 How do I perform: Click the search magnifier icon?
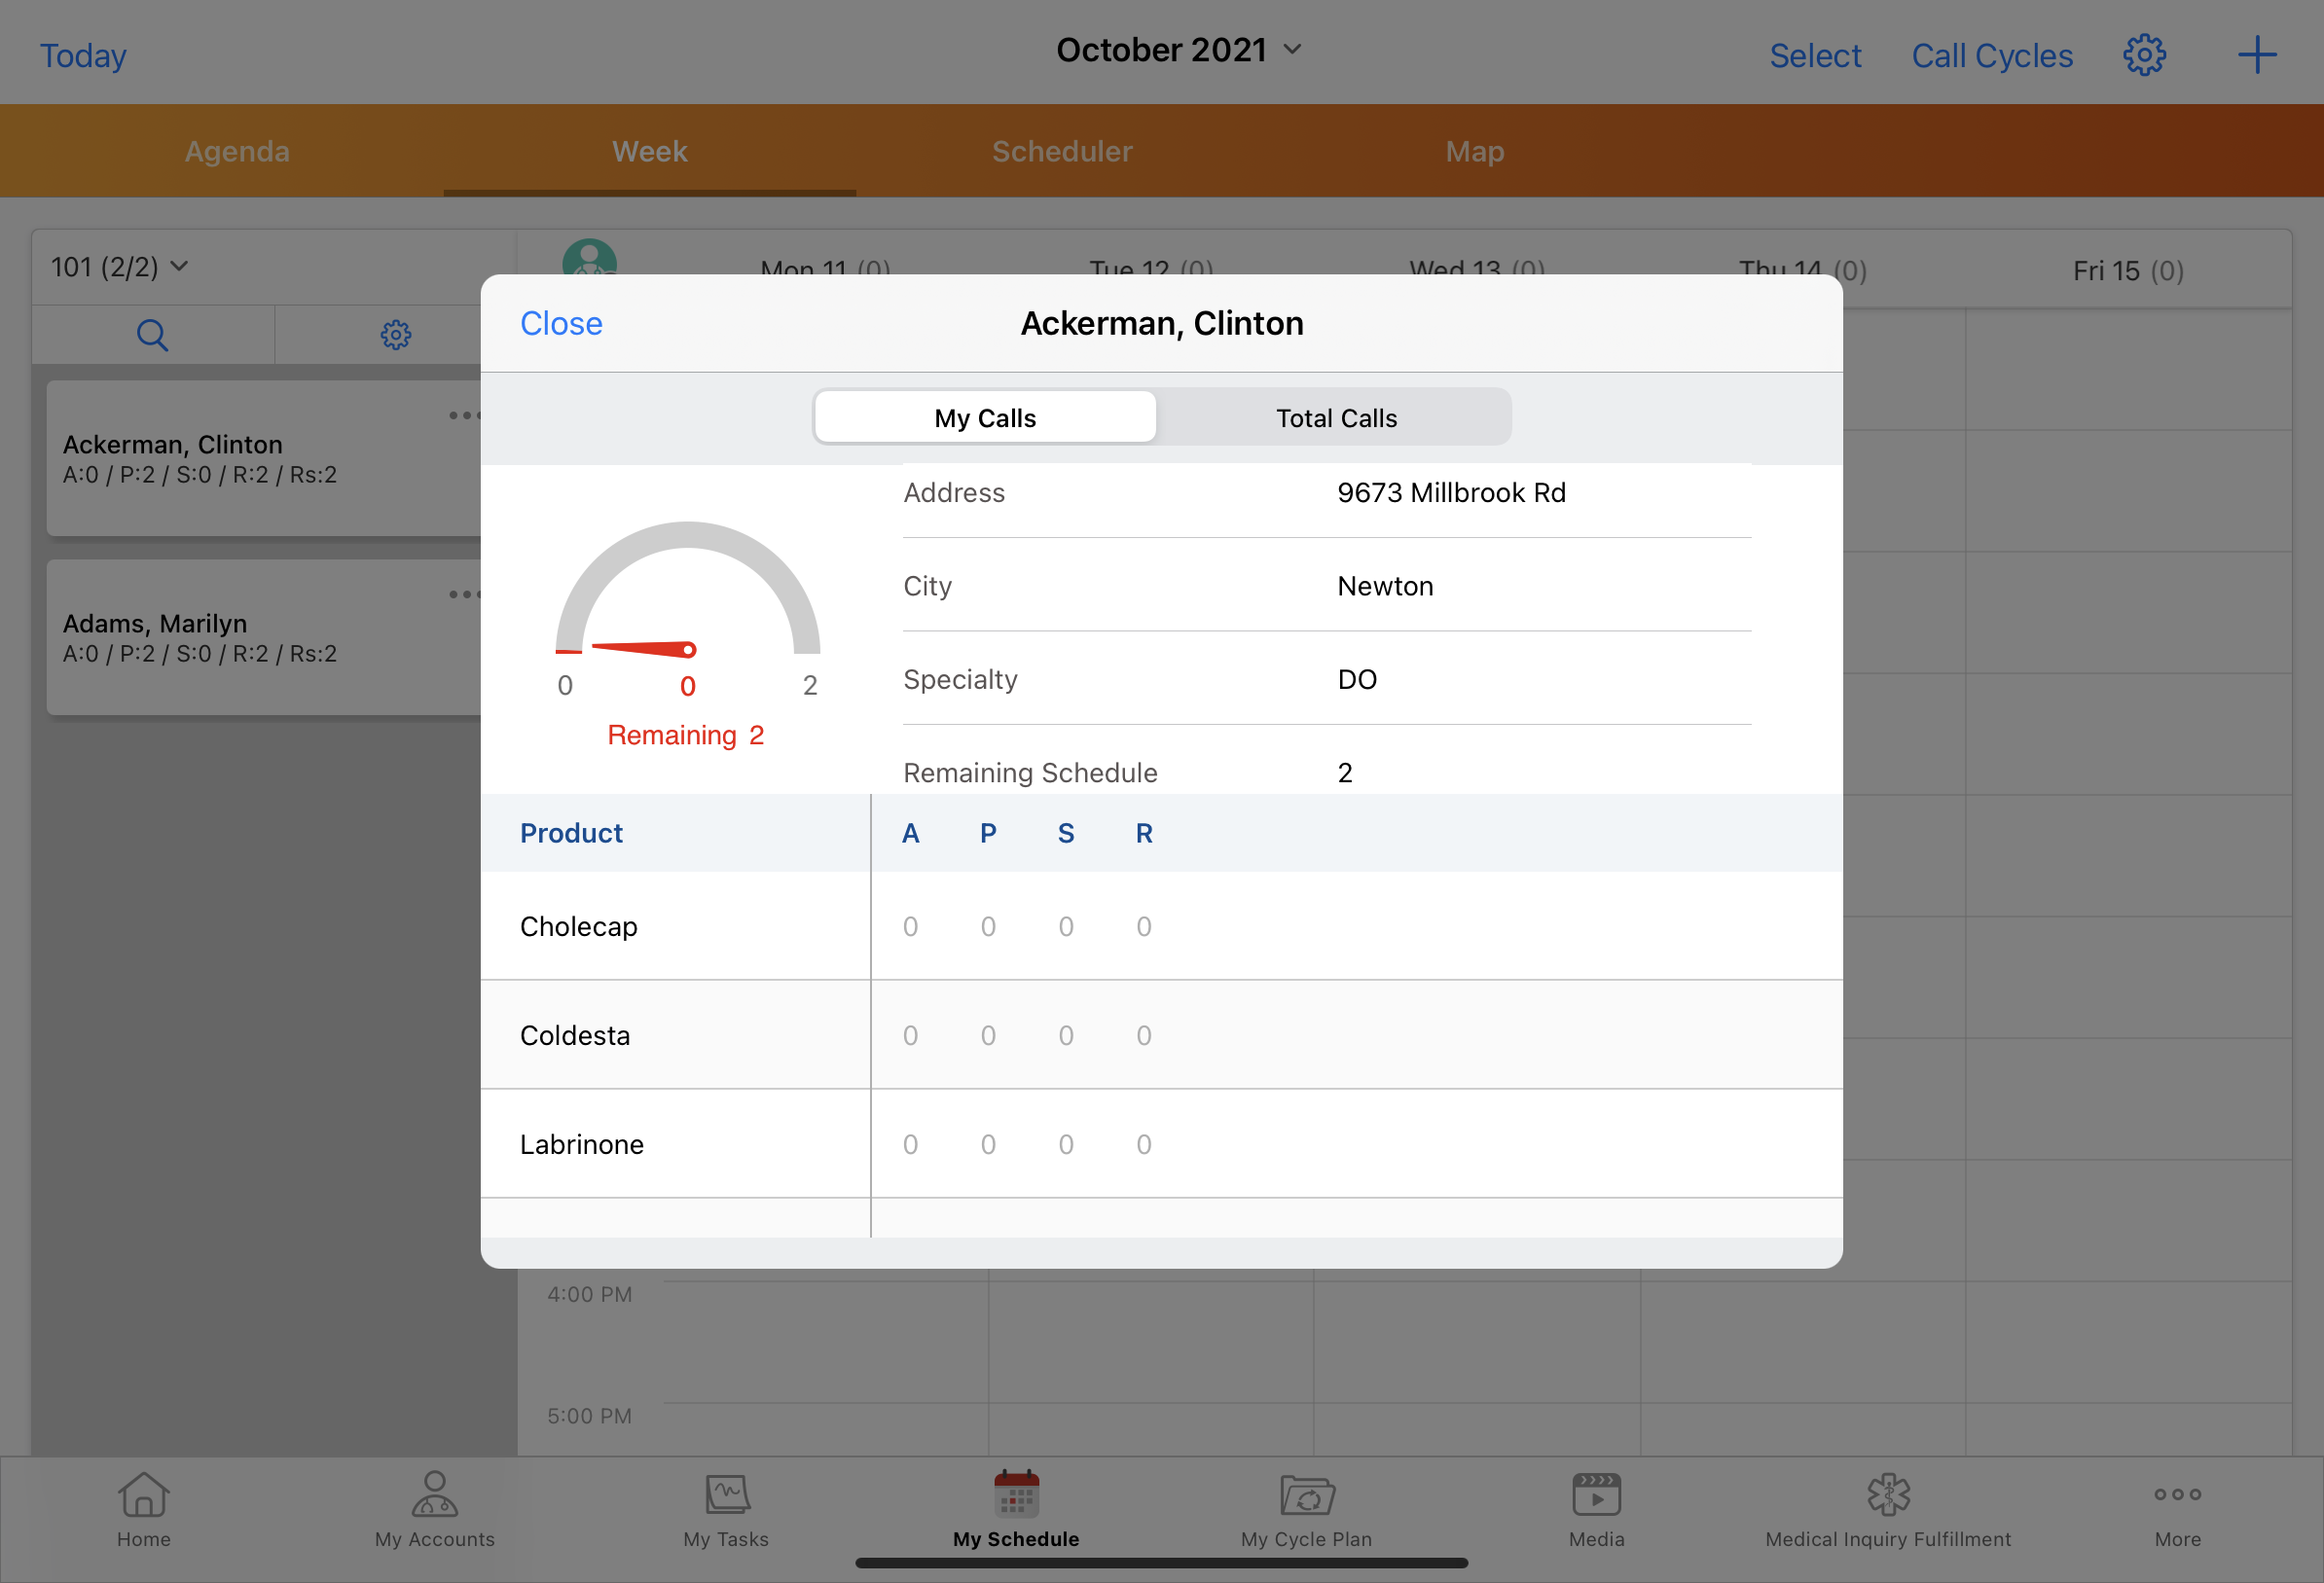(152, 335)
